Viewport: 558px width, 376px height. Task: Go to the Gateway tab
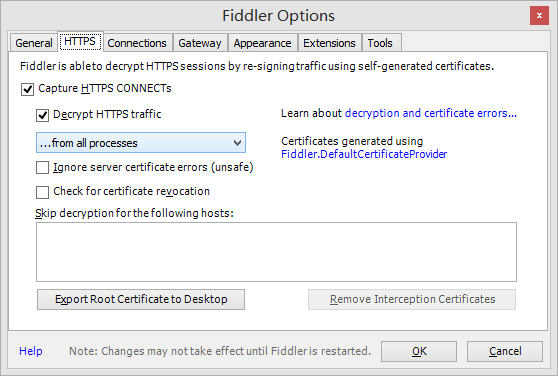tap(200, 43)
